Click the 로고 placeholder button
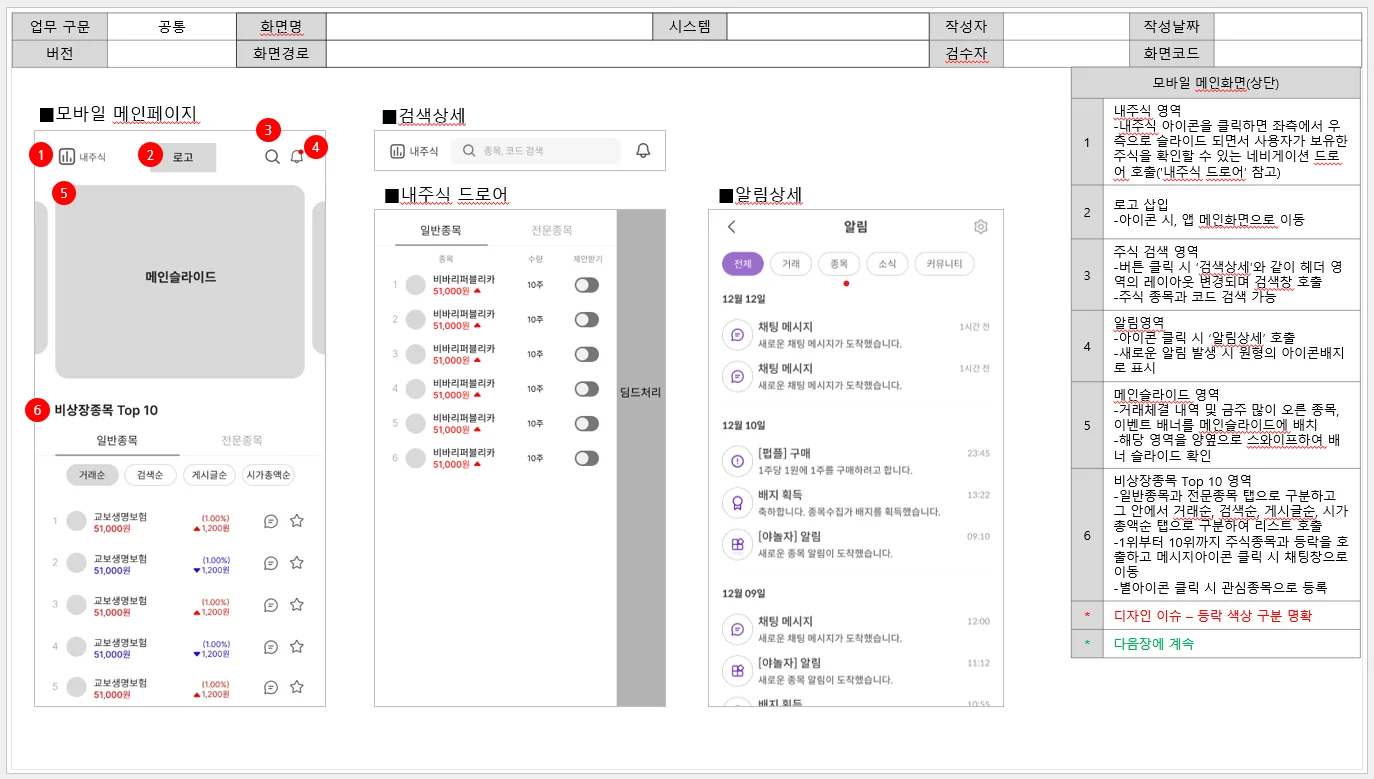 click(183, 157)
